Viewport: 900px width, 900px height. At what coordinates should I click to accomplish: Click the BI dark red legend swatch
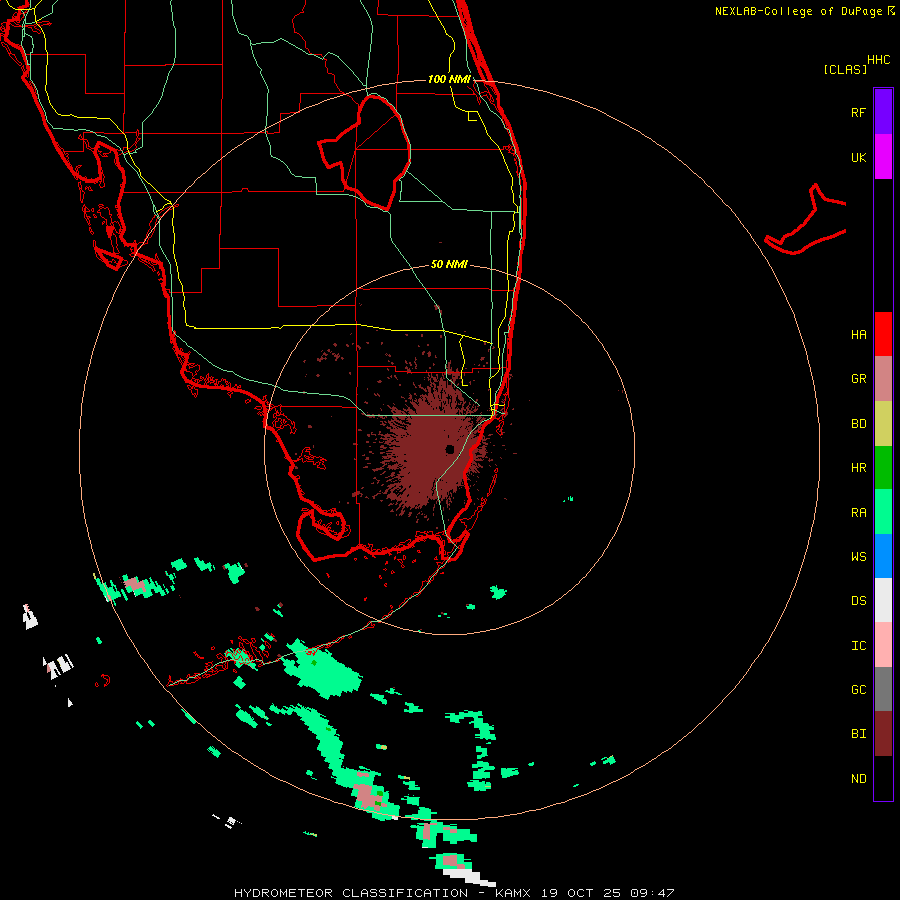[x=883, y=734]
